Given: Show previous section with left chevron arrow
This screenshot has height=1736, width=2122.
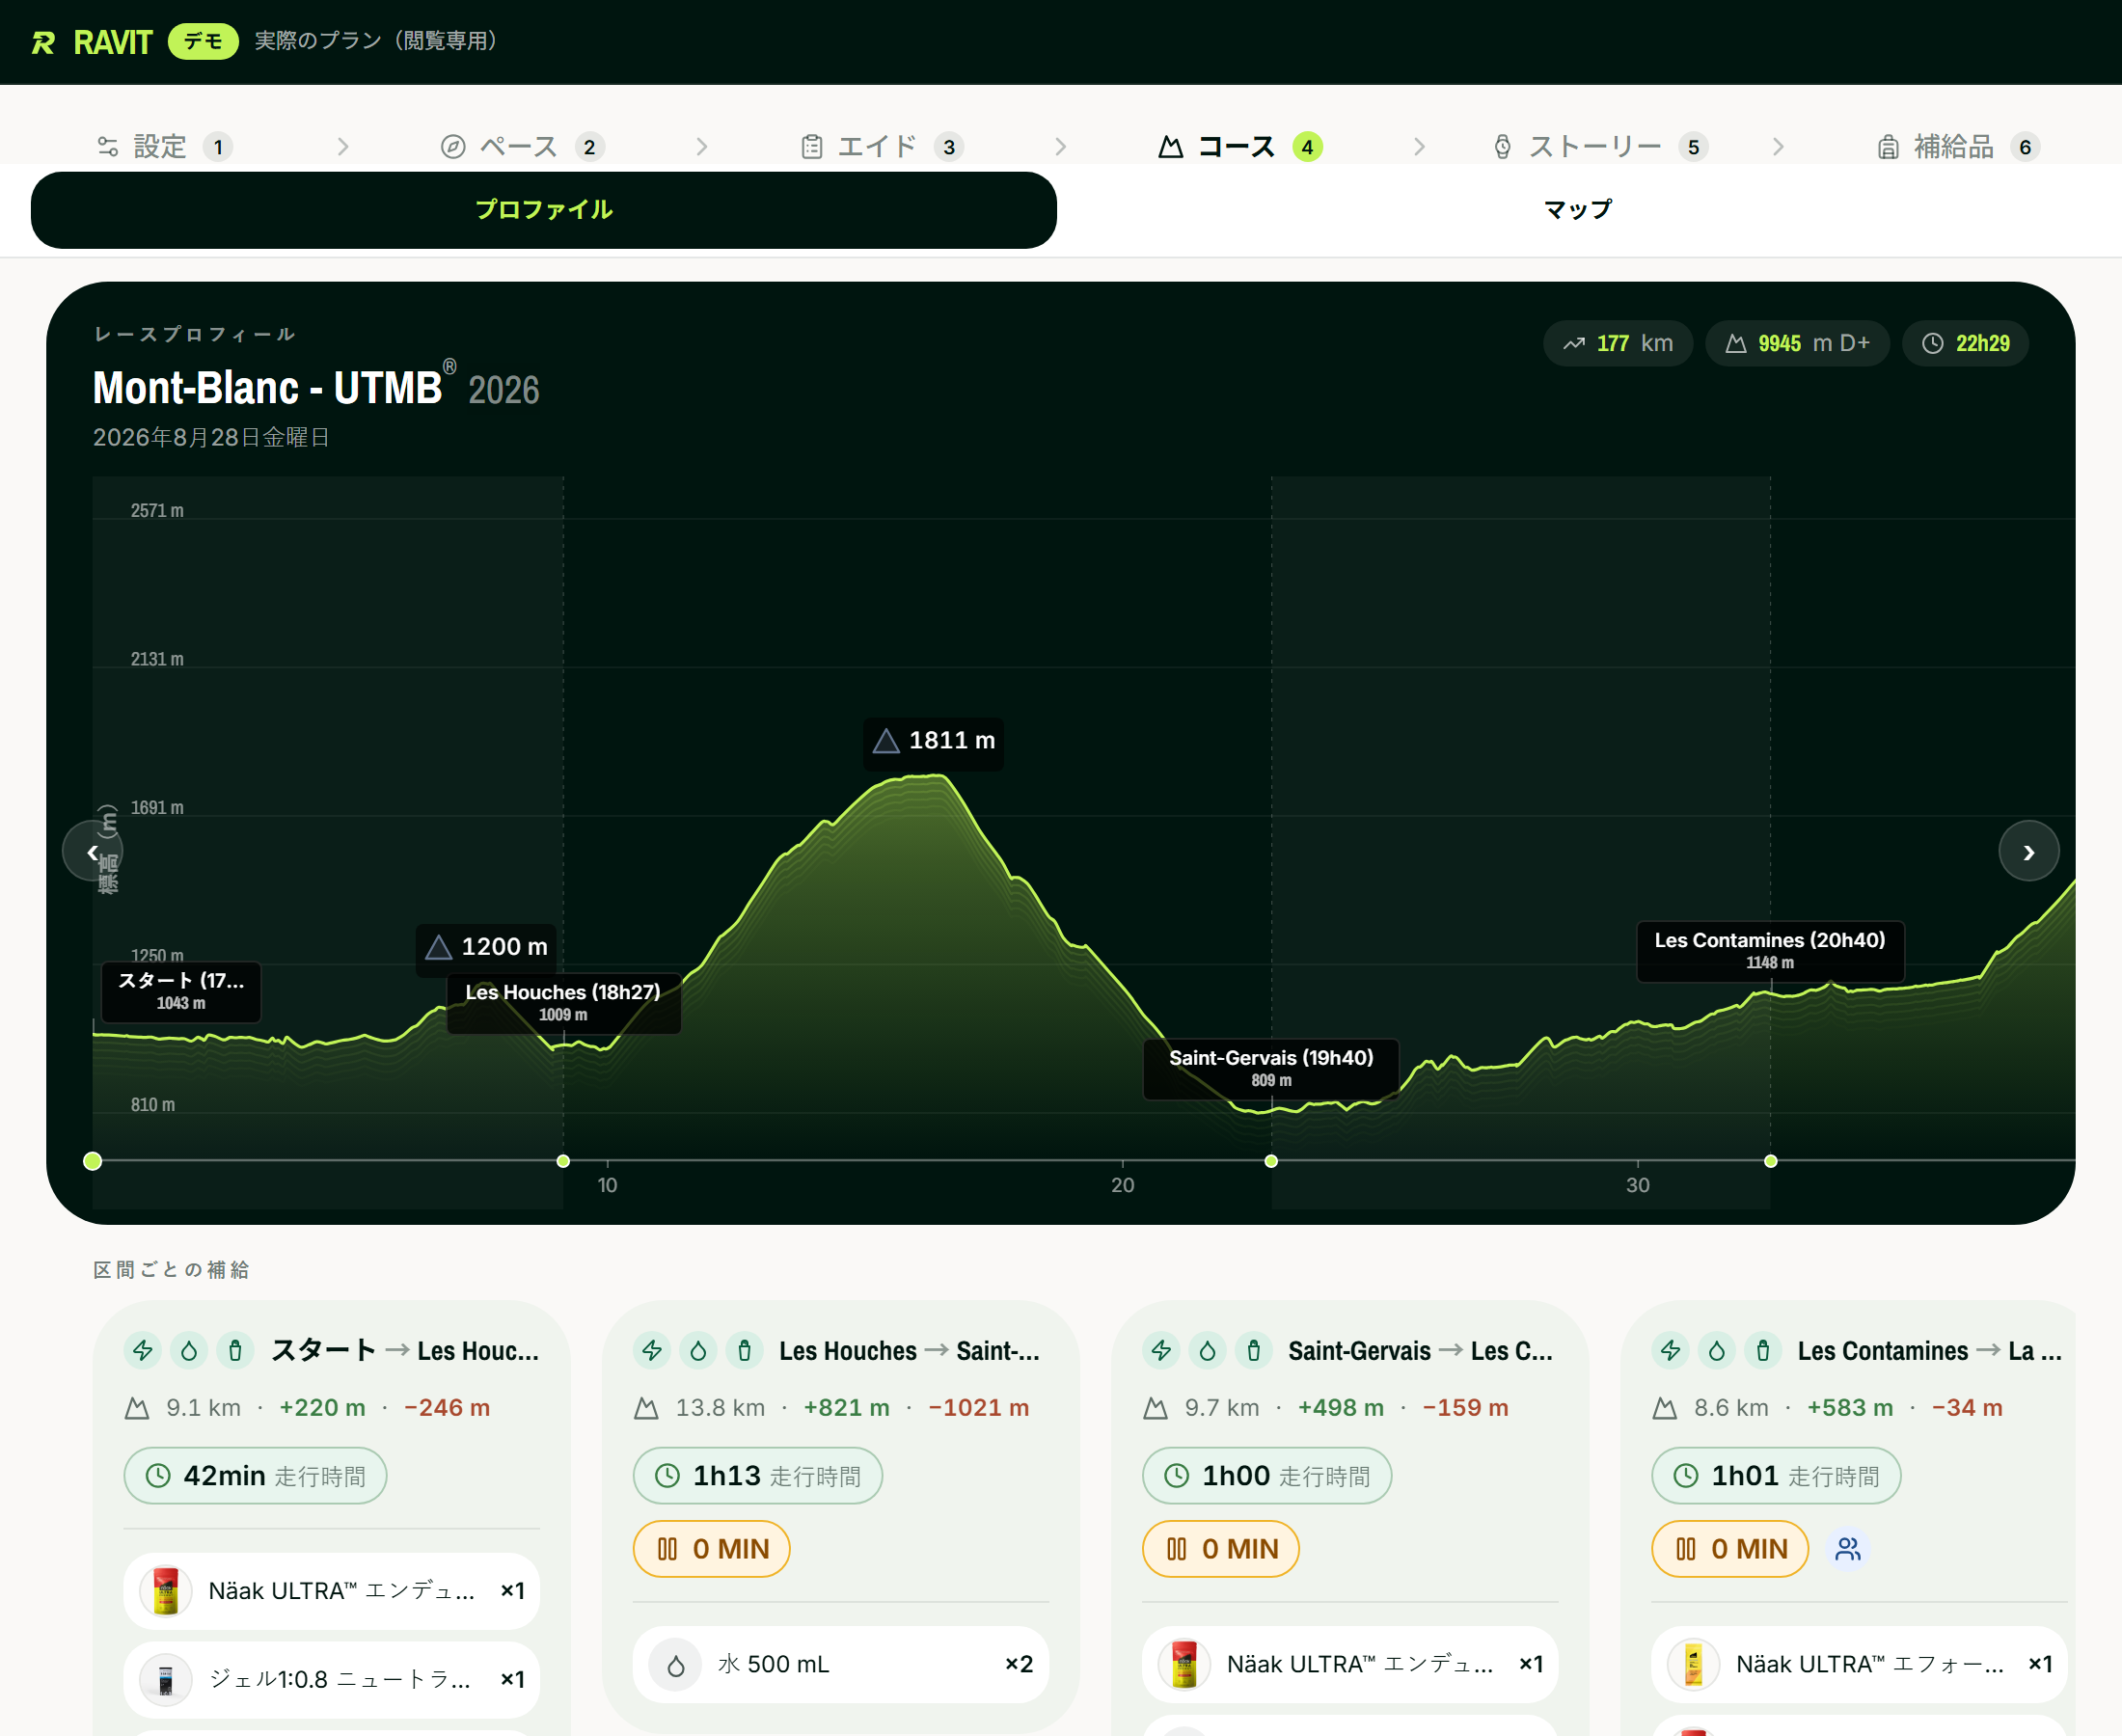Looking at the screenshot, I should pyautogui.click(x=92, y=852).
